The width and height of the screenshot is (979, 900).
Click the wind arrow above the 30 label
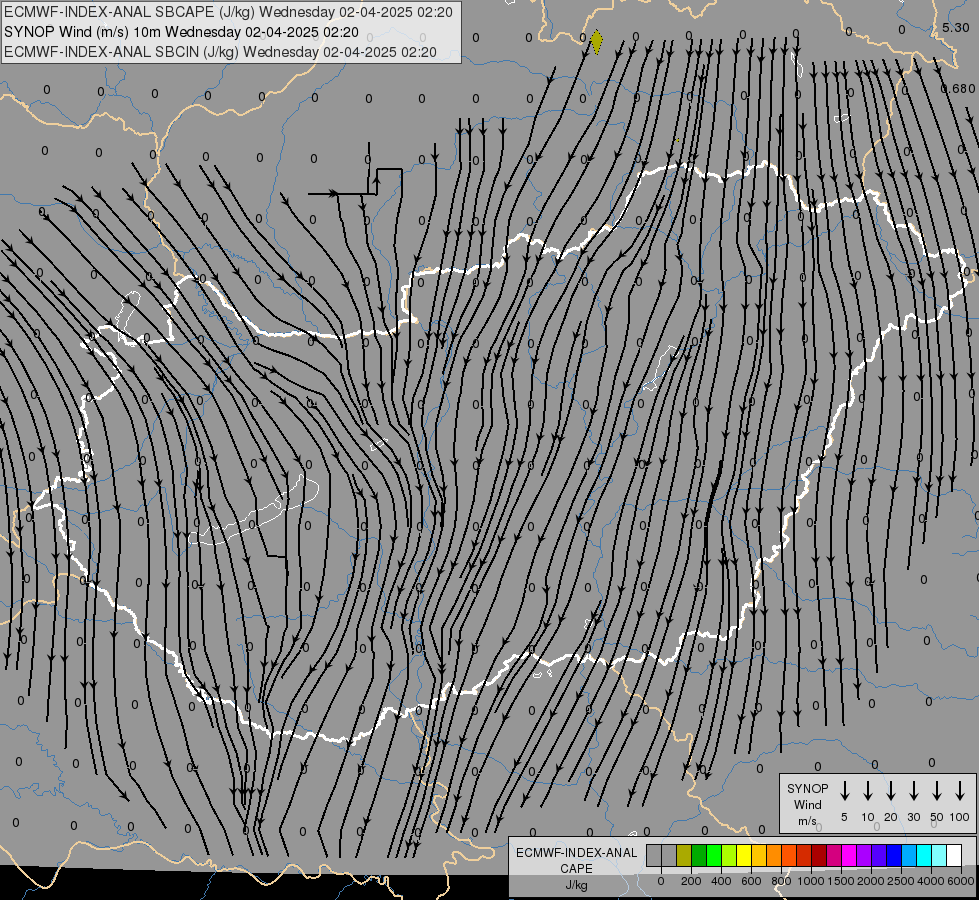pyautogui.click(x=913, y=791)
